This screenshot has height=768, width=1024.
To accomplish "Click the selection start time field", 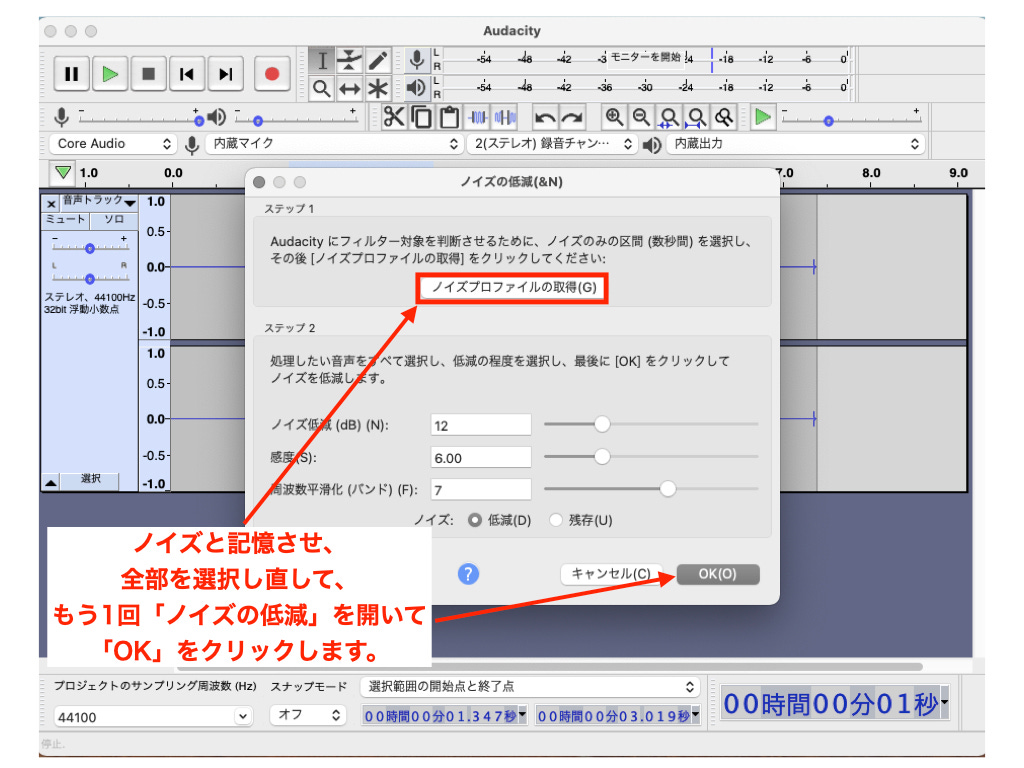I will [x=444, y=716].
